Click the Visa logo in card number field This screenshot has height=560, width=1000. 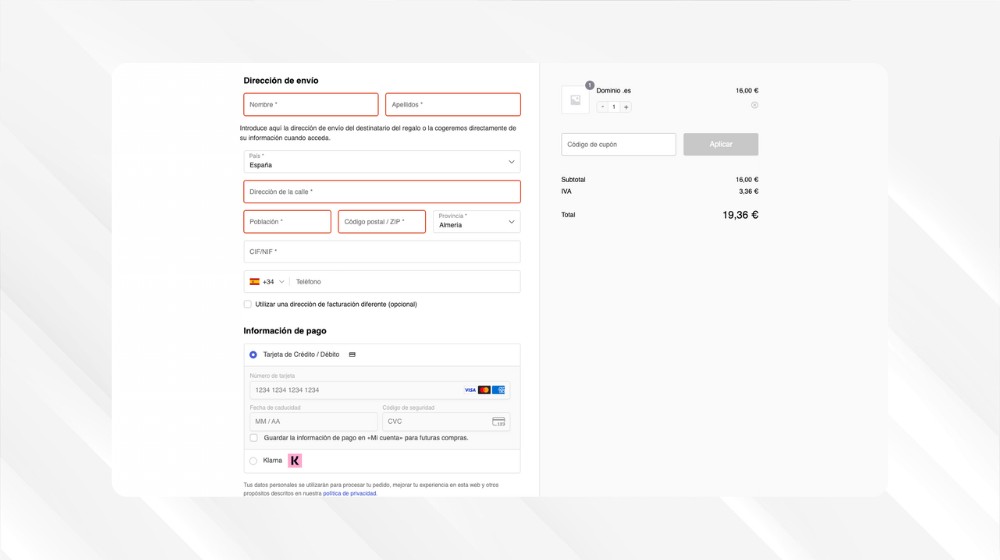(x=470, y=390)
